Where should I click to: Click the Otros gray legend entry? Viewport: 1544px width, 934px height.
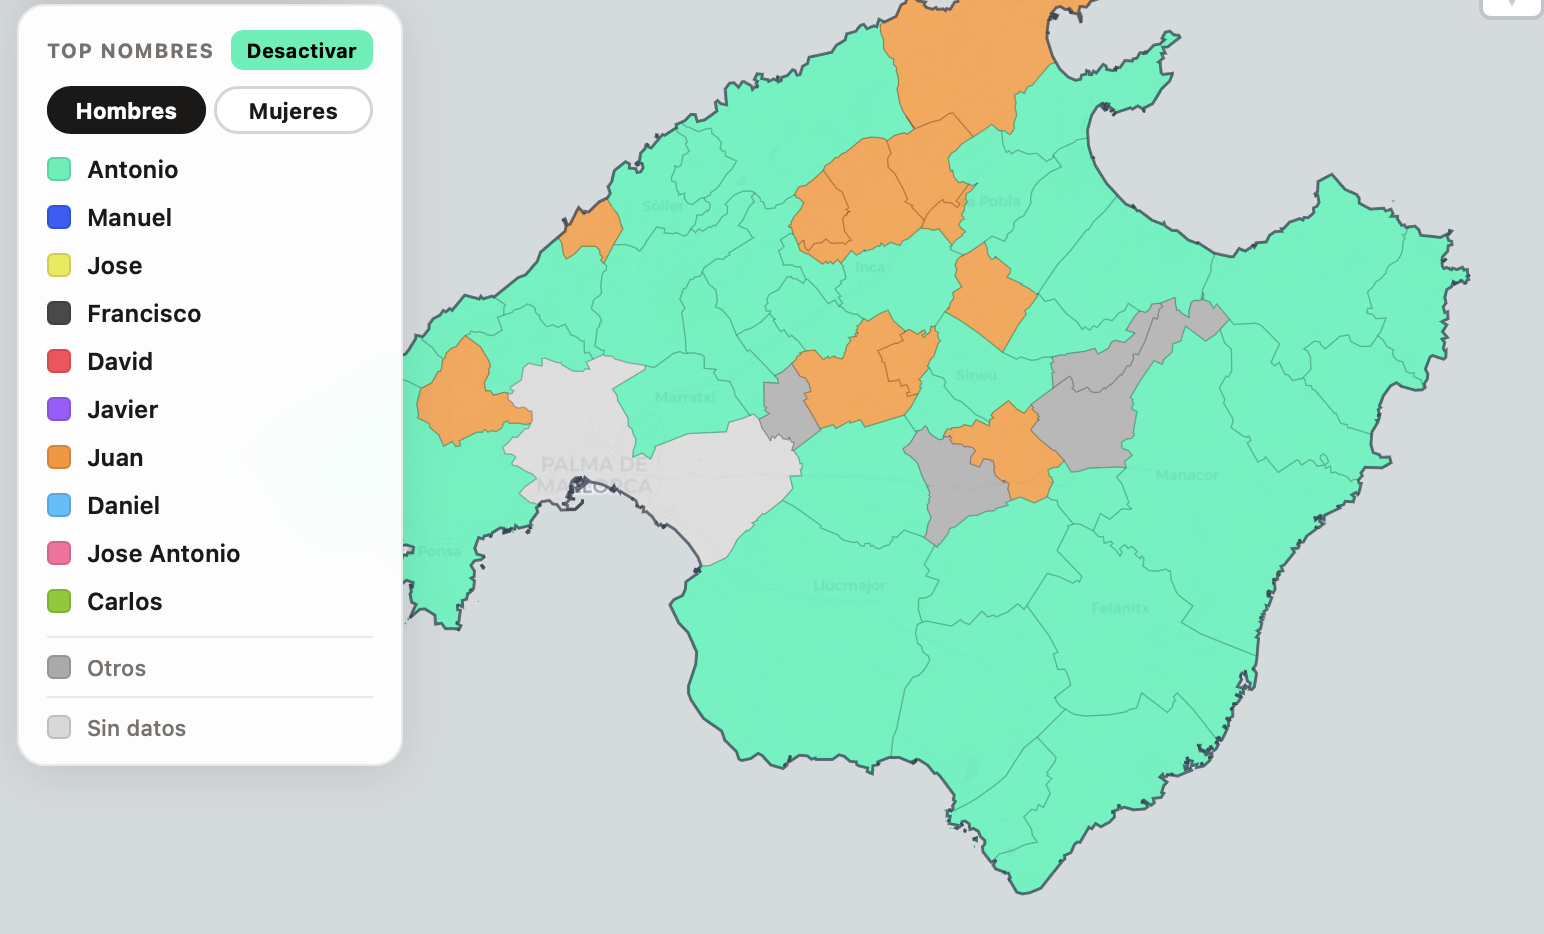tap(116, 668)
